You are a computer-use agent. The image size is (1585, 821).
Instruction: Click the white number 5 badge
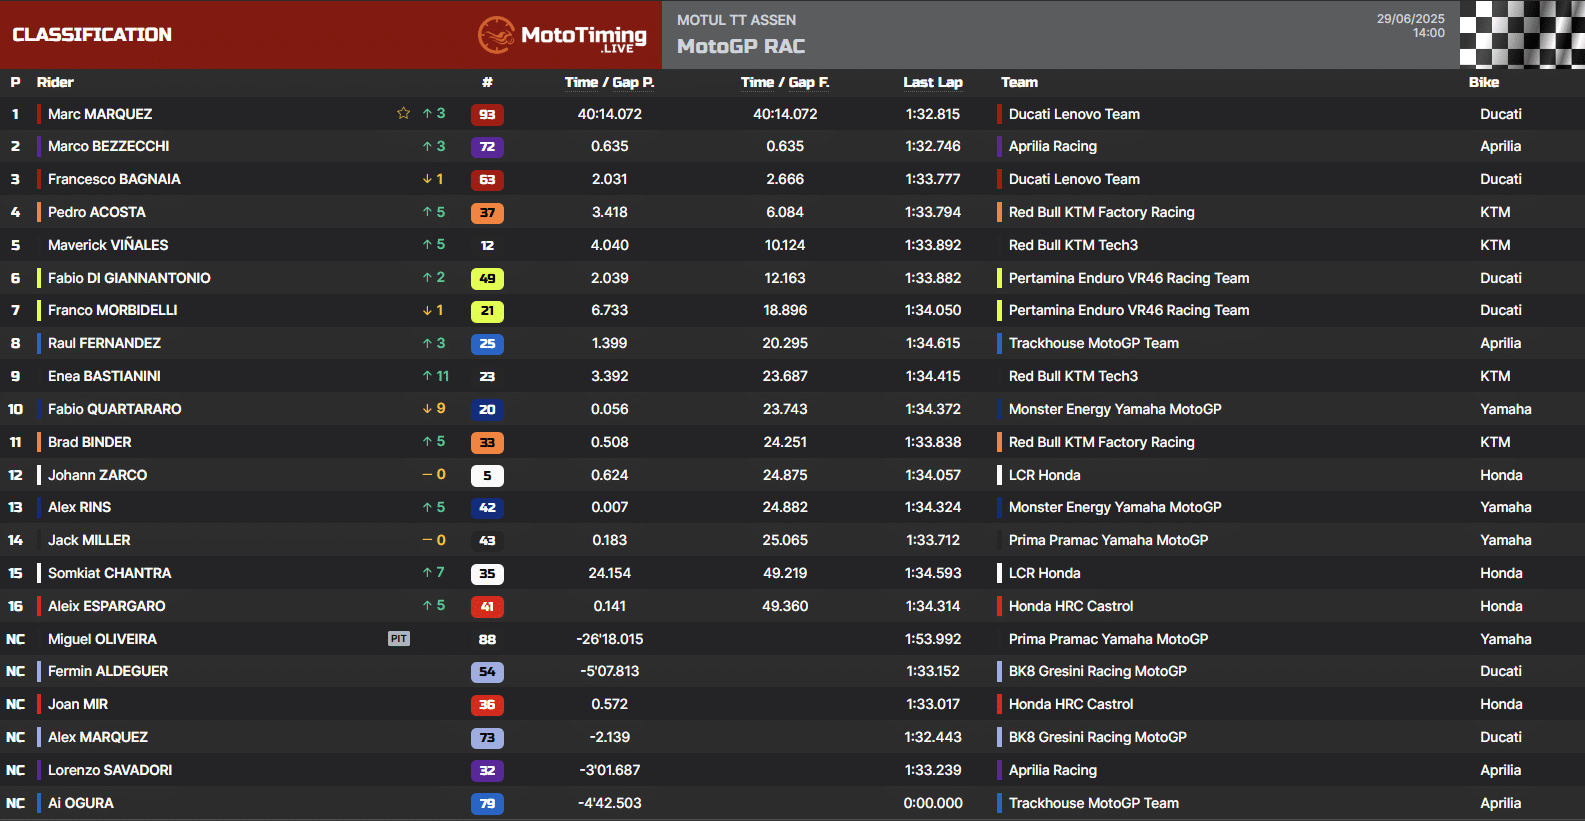click(487, 476)
